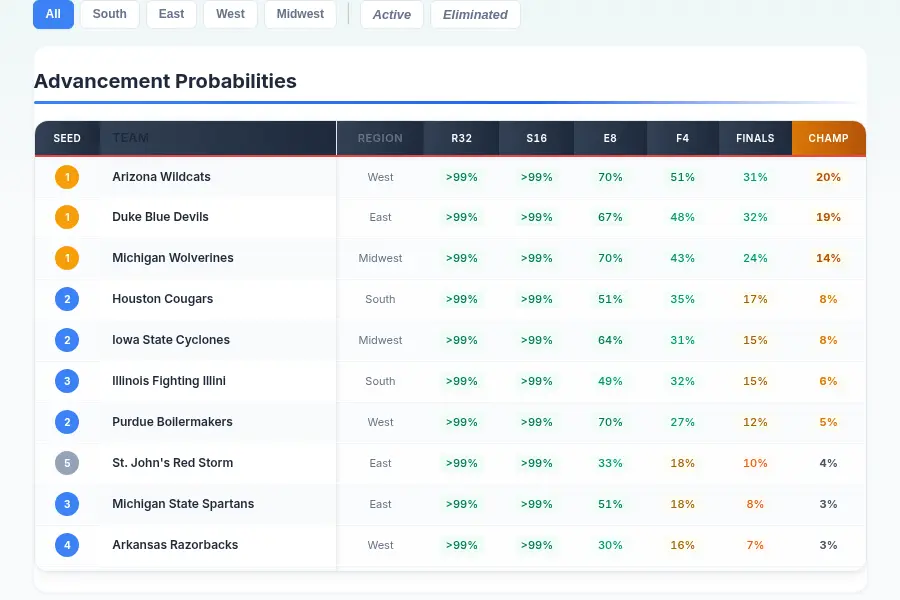Filter teams by Midwest region

tap(300, 14)
